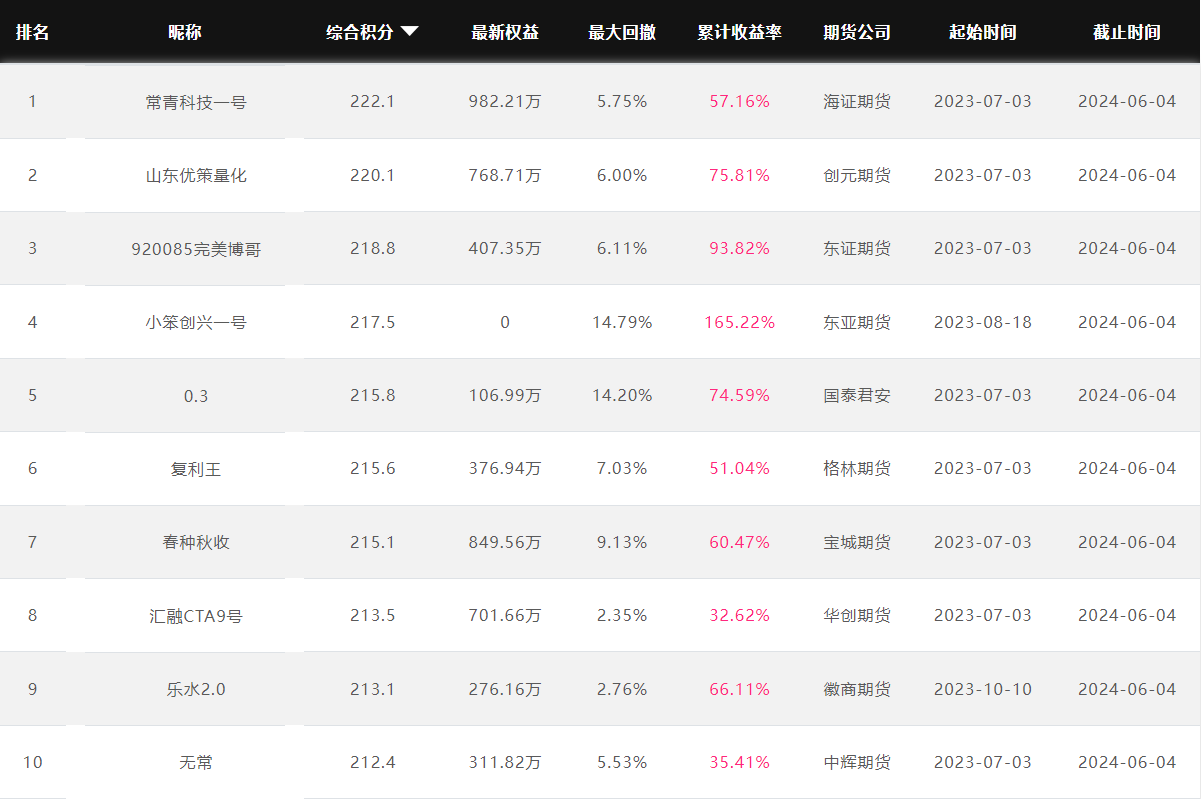
Task: Click return rate 51.04%
Action: click(x=740, y=468)
